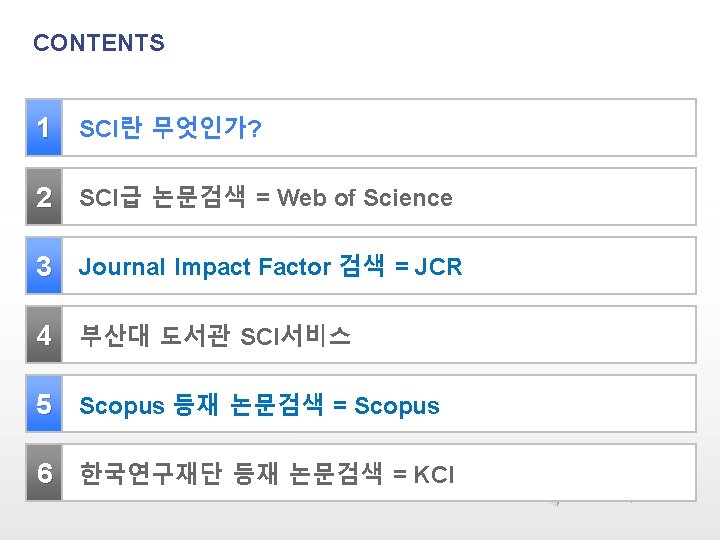Open the '한국연구재단 등재 논문검색' text
Viewport: 720px width, 540px height.
231,474
